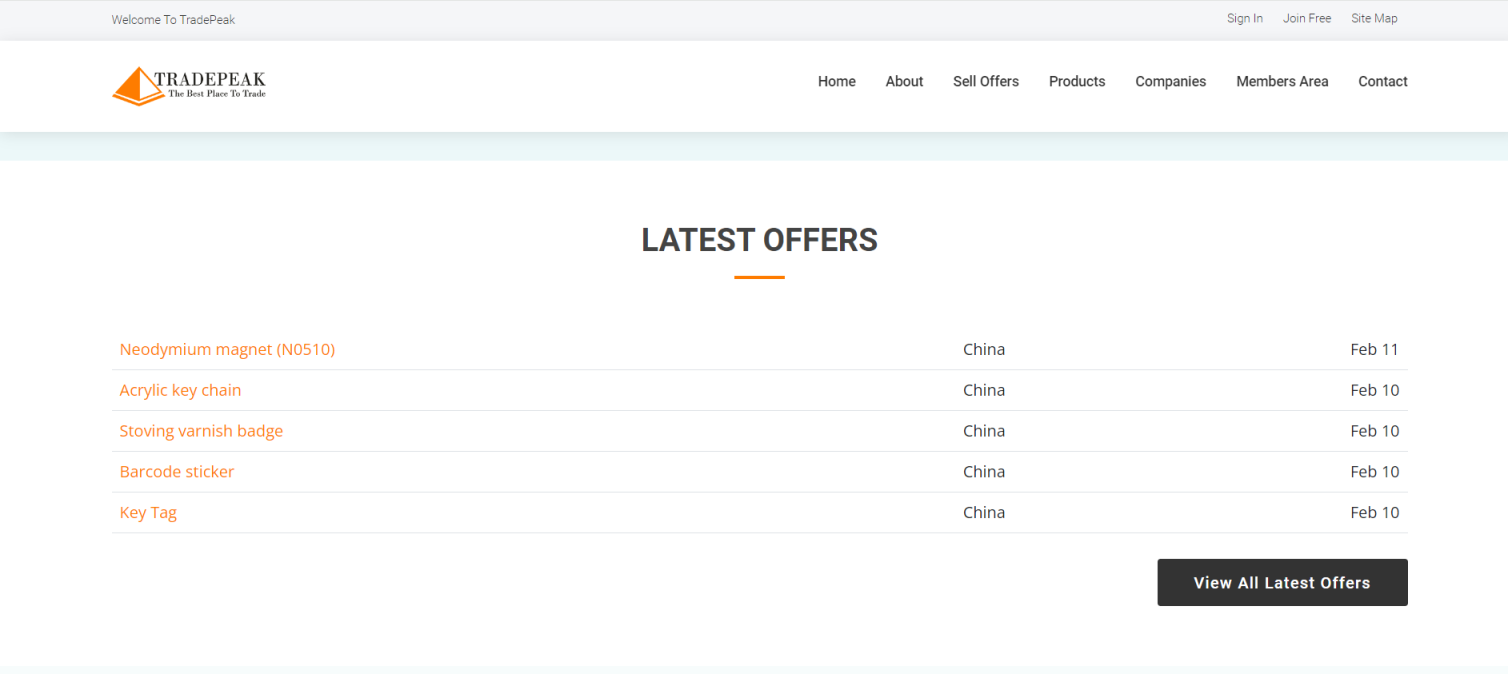The image size is (1508, 674).
Task: Click the TradePeak logo
Action: click(188, 85)
